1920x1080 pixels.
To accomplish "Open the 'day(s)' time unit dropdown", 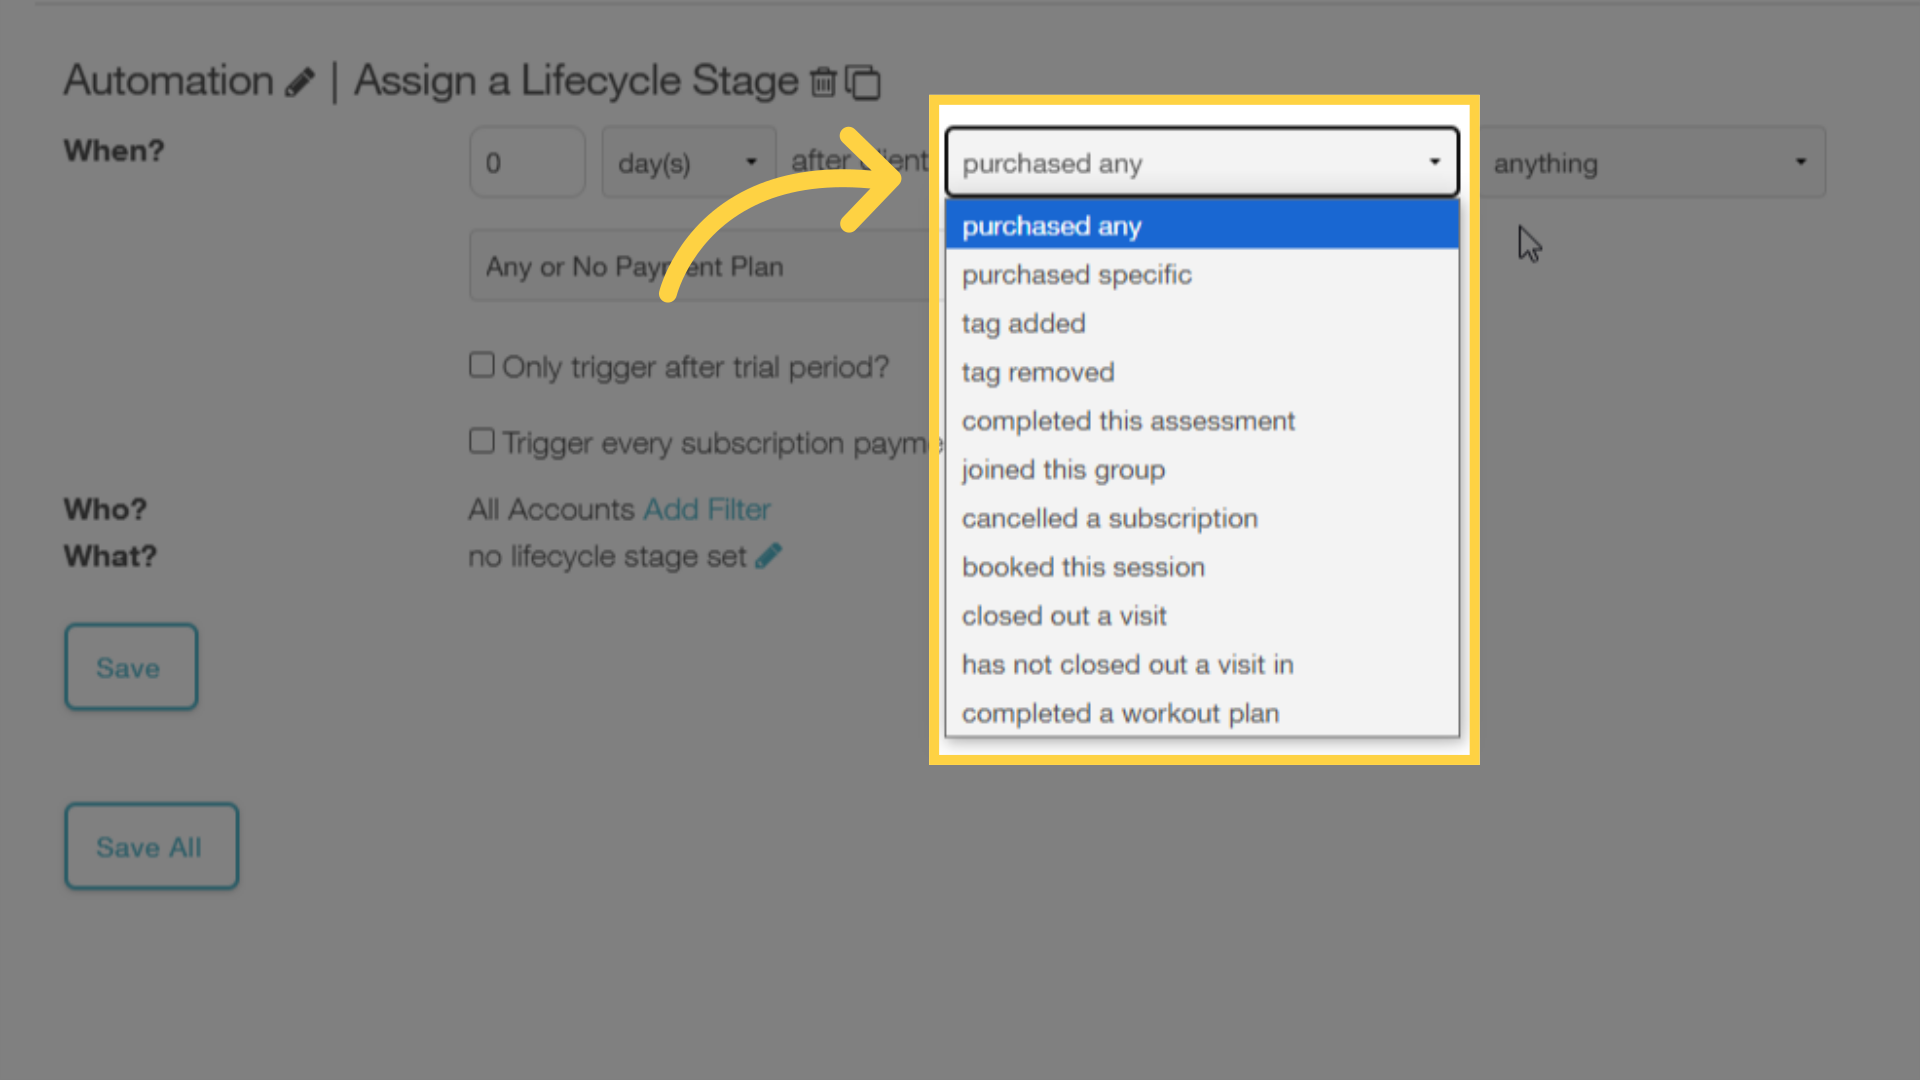I will tap(688, 162).
